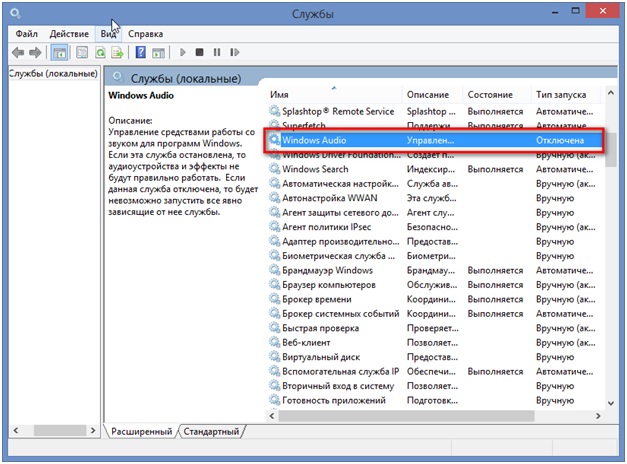Click the Forward arrow toolbar icon
This screenshot has height=464, width=627.
(x=35, y=52)
